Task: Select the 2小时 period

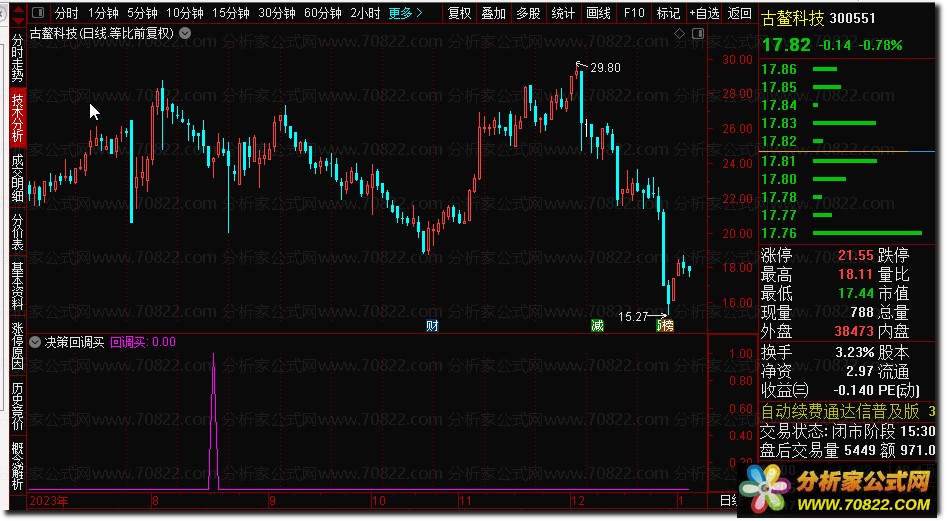Action: tap(365, 13)
